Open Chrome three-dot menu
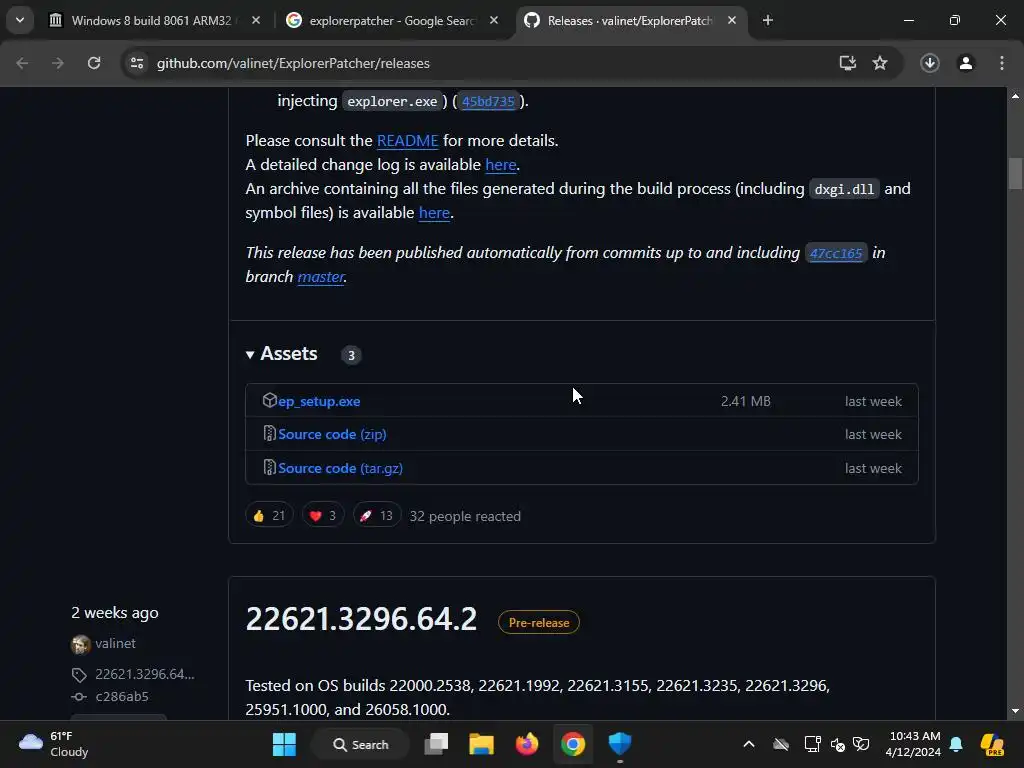 pyautogui.click(x=1002, y=63)
